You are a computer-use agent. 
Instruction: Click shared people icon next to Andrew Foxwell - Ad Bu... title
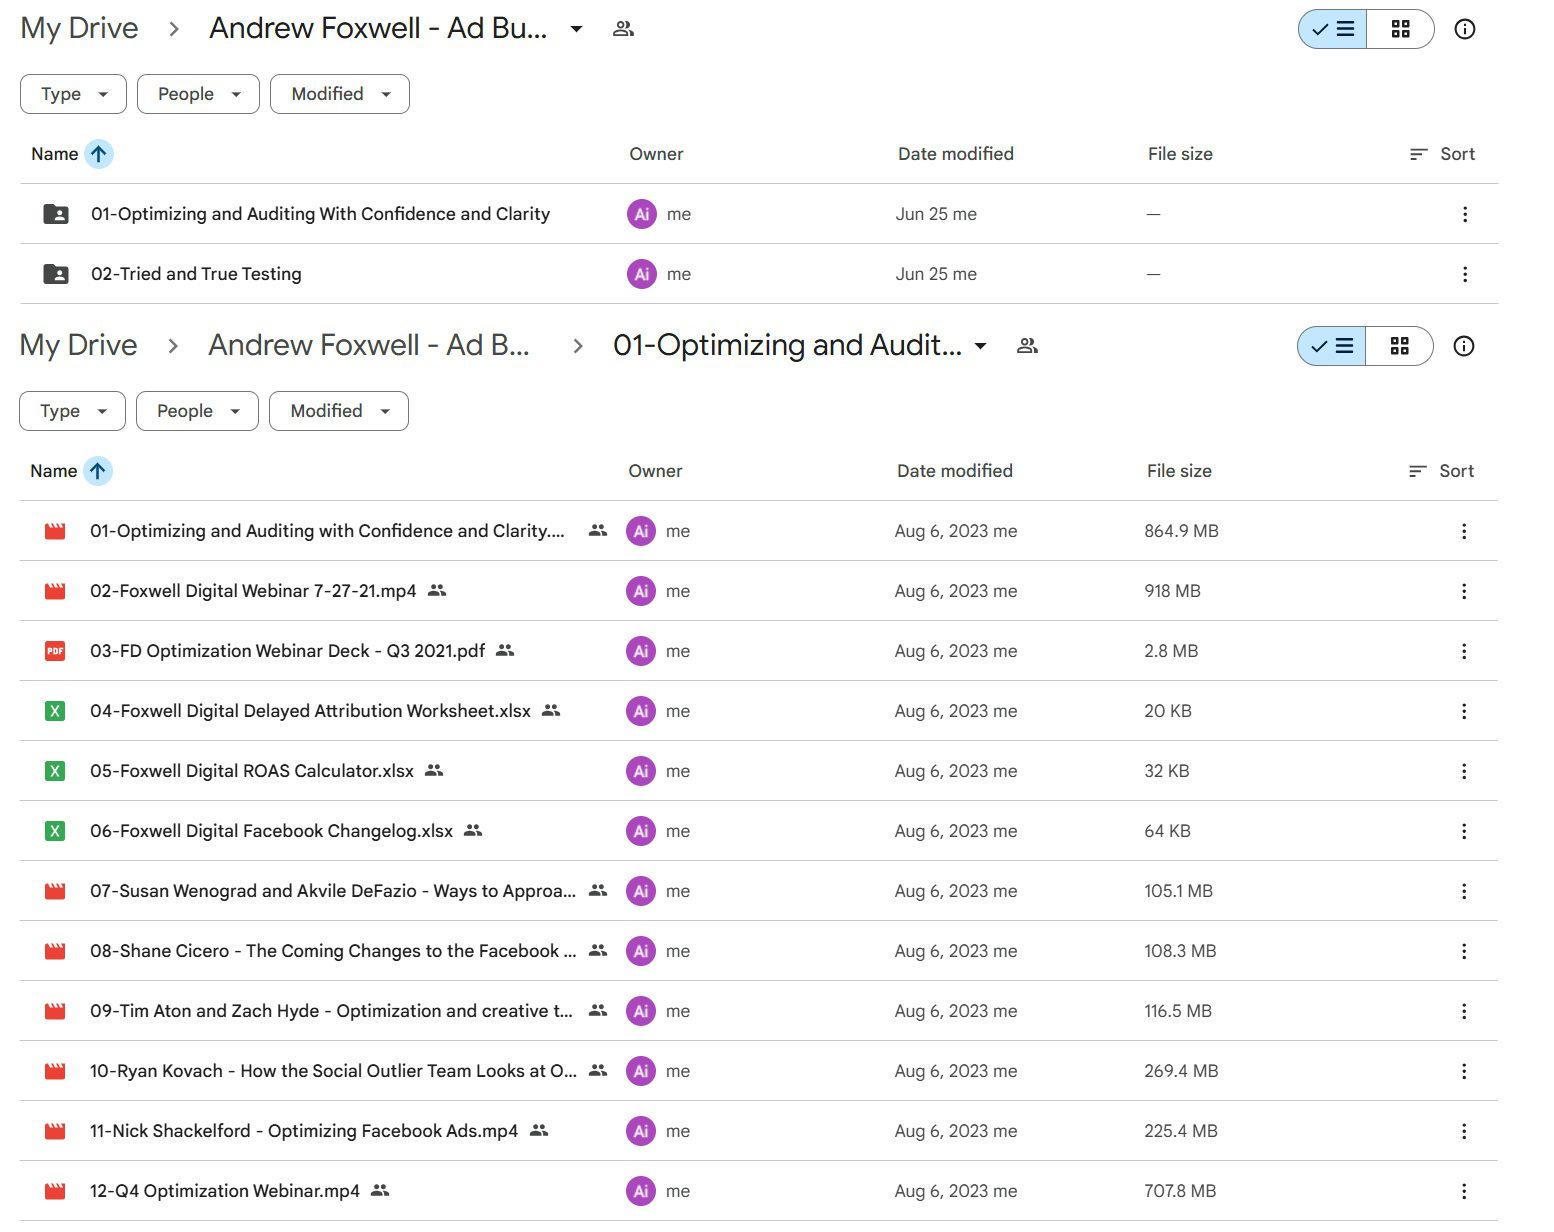623,29
